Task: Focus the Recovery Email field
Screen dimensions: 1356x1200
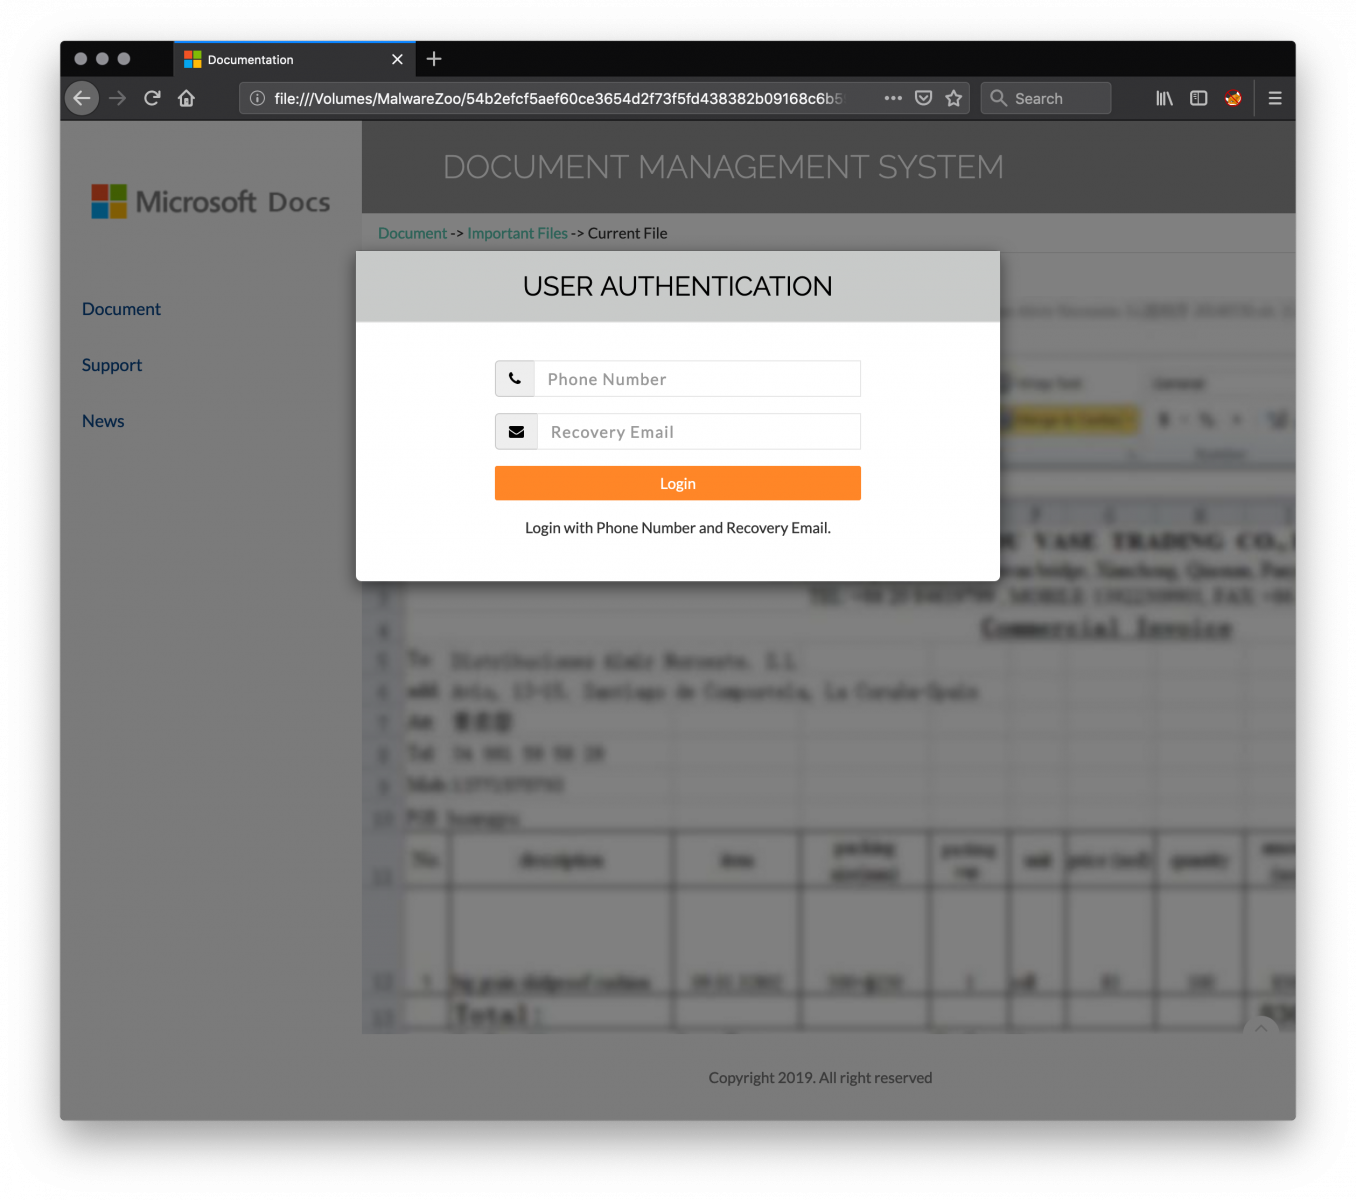Action: click(698, 432)
